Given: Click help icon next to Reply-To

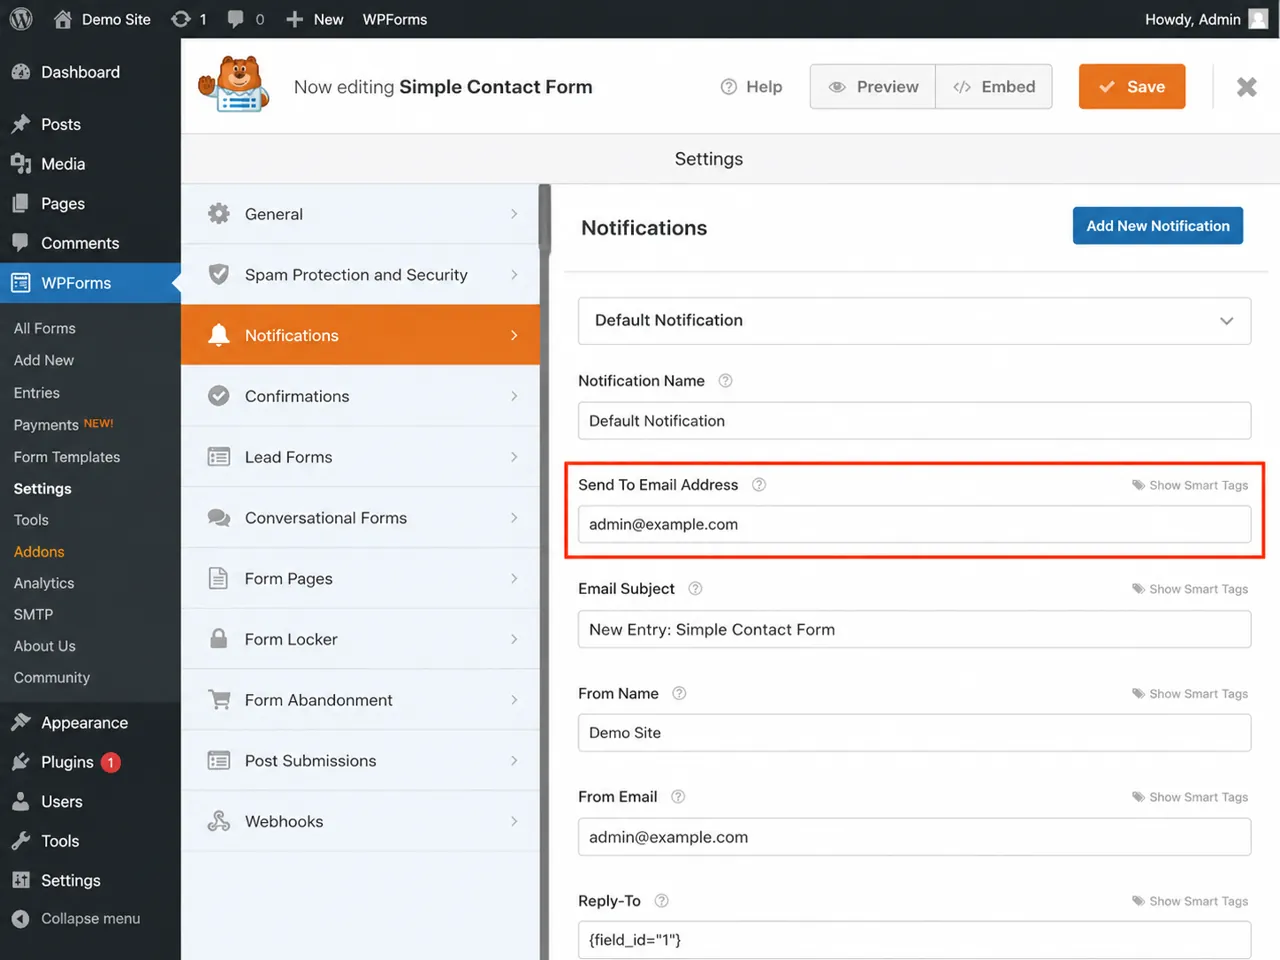Looking at the screenshot, I should click(x=661, y=901).
